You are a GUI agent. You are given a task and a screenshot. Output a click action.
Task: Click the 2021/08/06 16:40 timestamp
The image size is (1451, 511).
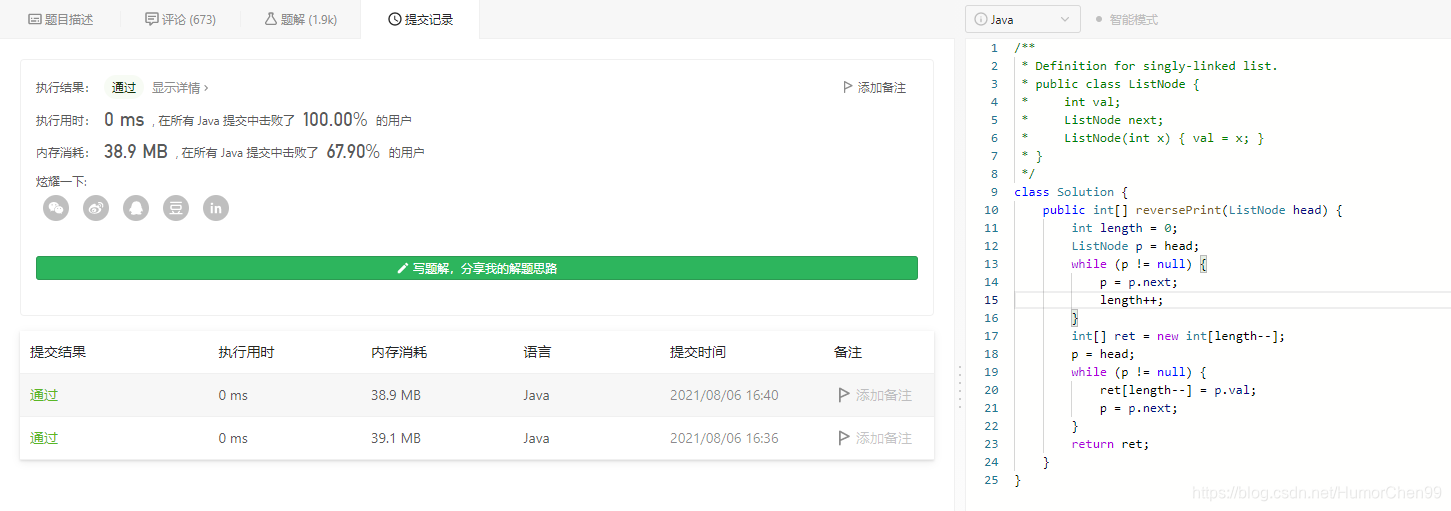(724, 395)
